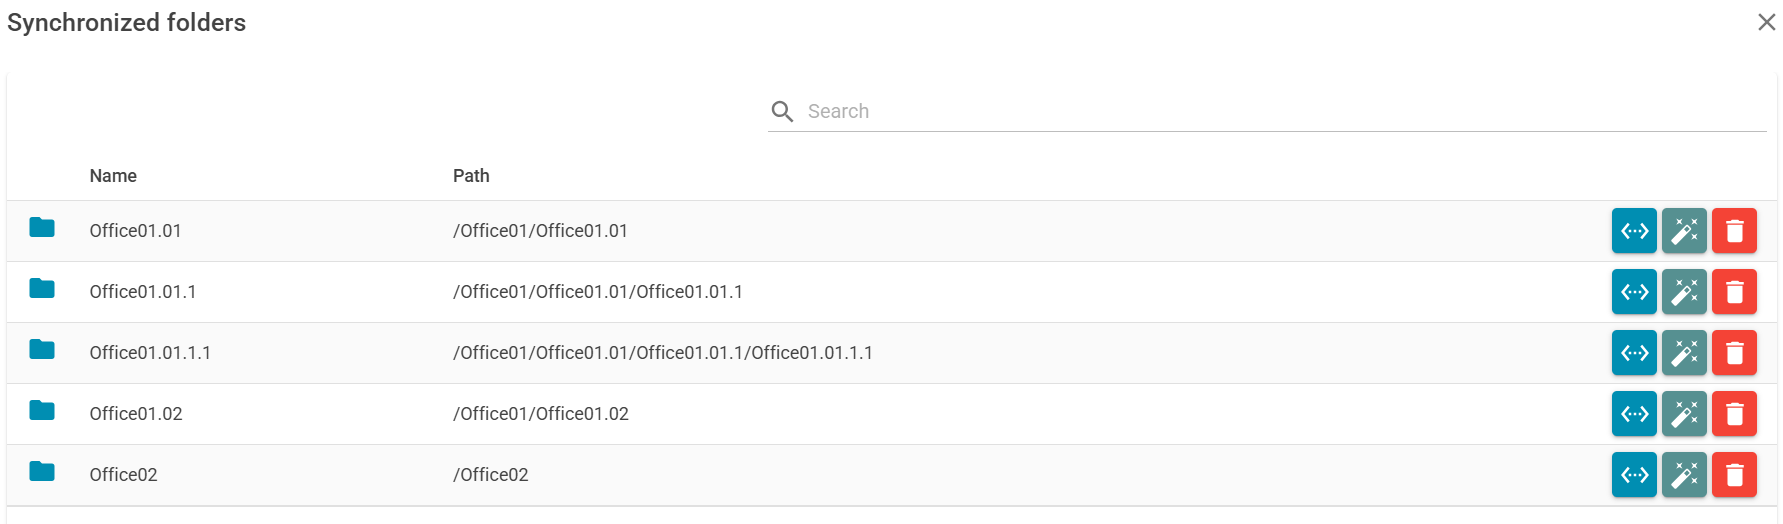This screenshot has height=524, width=1783.
Task: Click the sync arrows button for Office01.01.1.1
Action: pos(1634,353)
